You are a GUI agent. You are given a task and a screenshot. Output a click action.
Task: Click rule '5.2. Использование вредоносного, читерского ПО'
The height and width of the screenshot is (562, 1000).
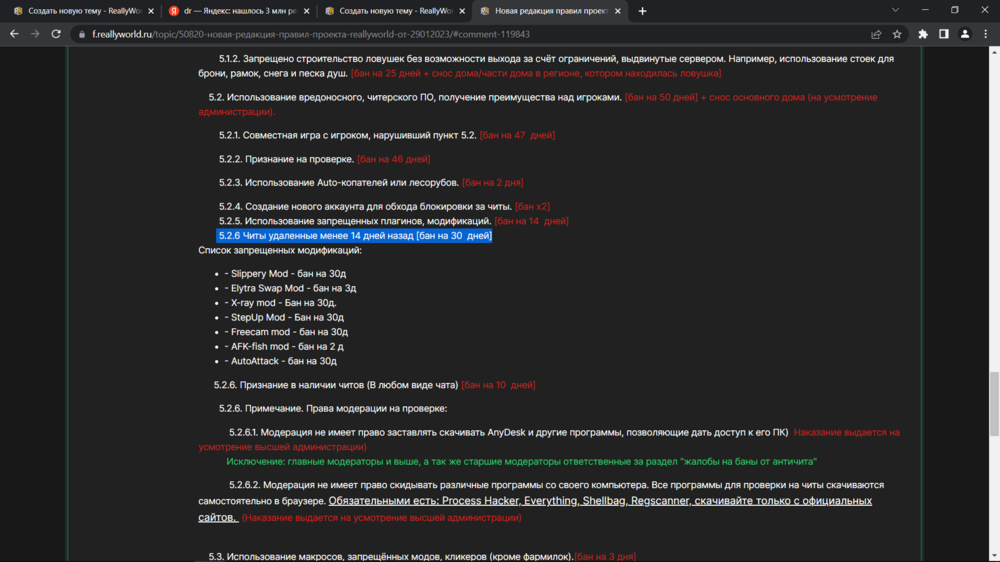point(415,97)
